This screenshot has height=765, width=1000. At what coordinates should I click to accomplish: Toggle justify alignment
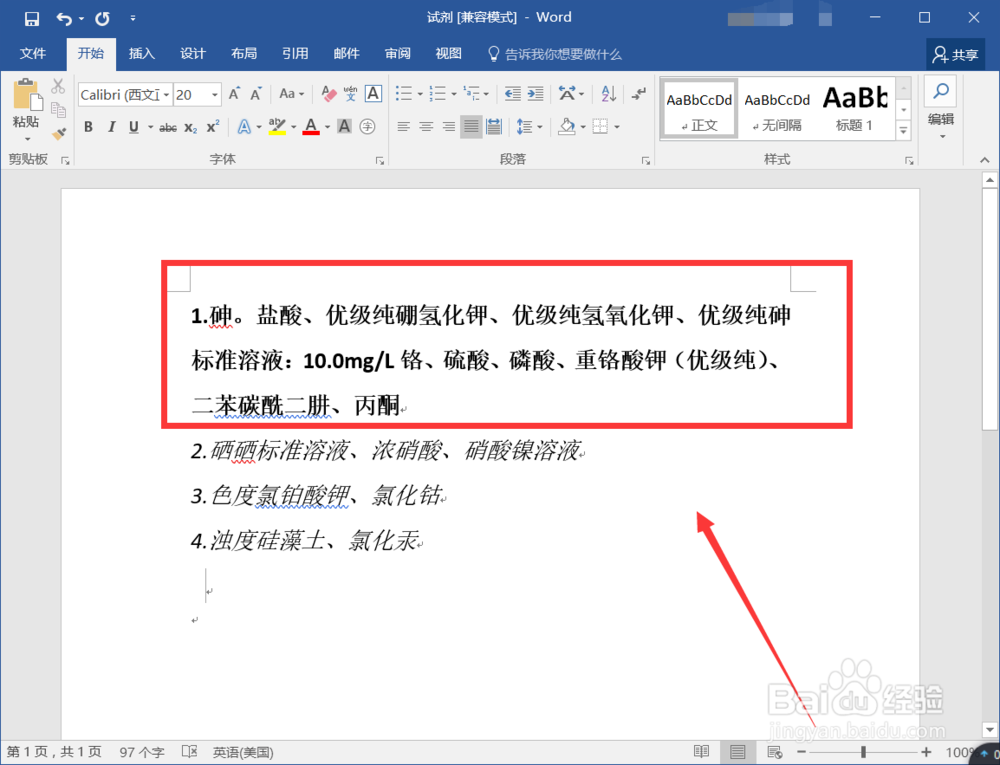coord(470,126)
